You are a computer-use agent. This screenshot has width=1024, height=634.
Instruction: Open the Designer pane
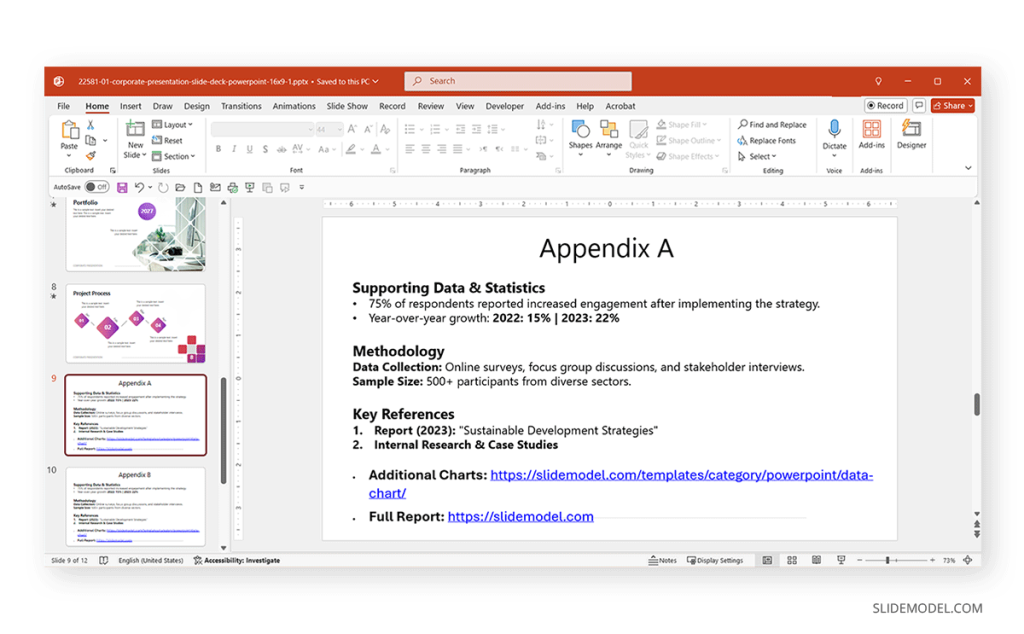click(x=911, y=133)
